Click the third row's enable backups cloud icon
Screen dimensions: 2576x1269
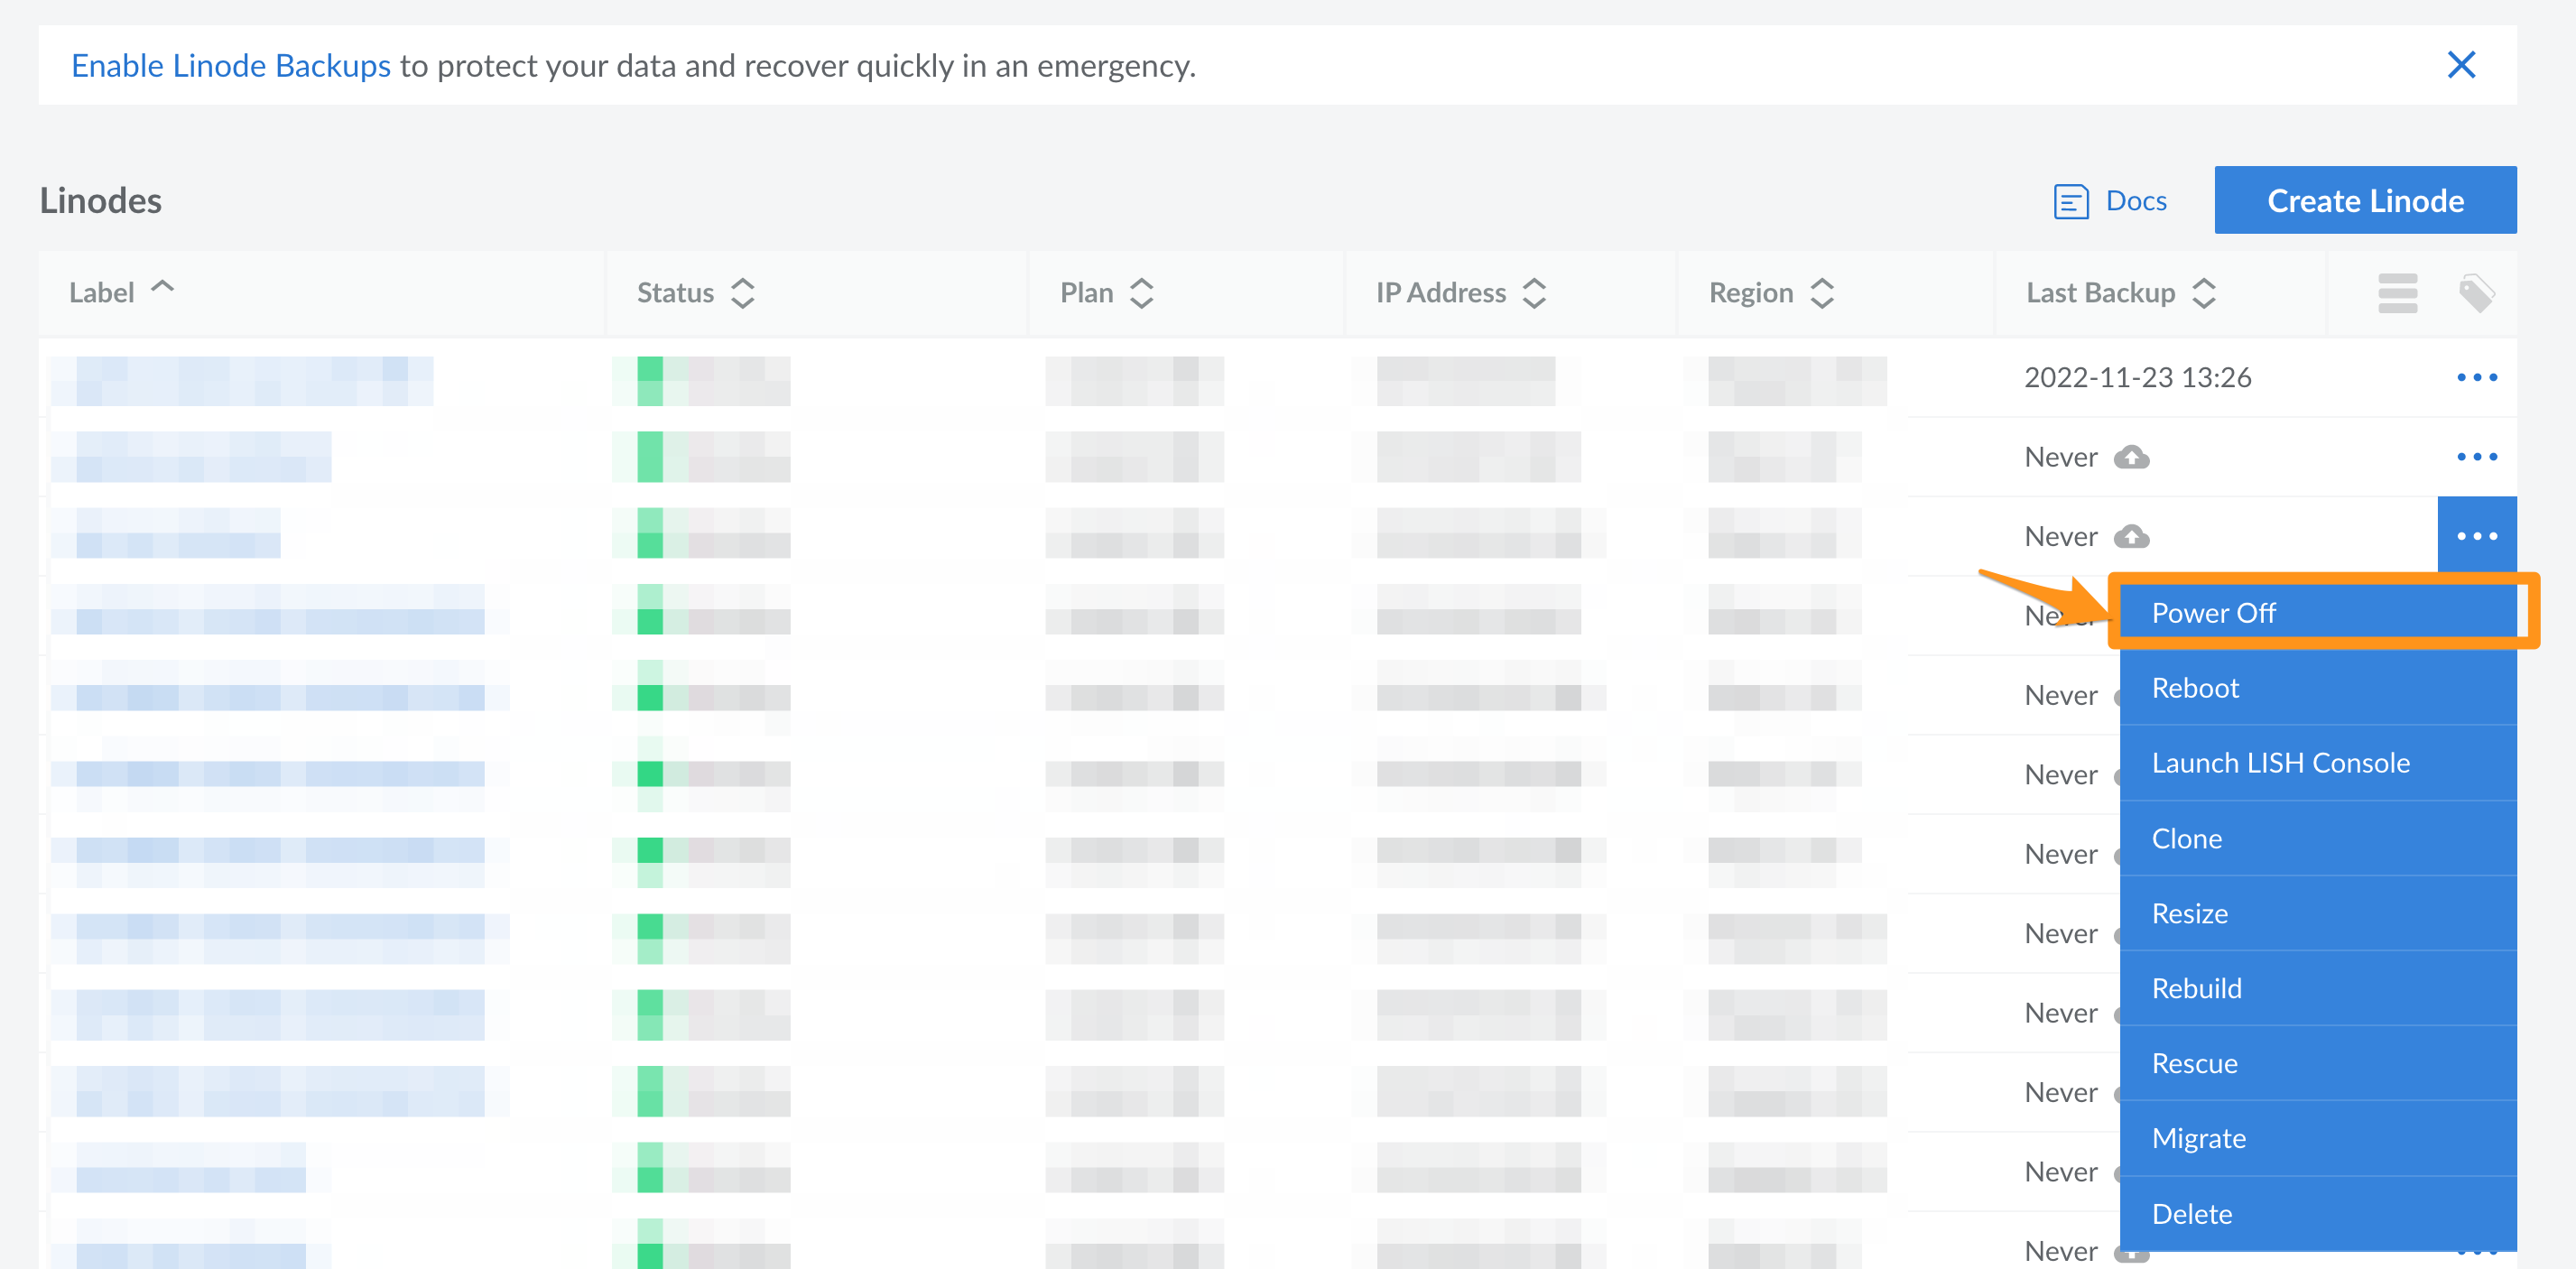point(2131,537)
